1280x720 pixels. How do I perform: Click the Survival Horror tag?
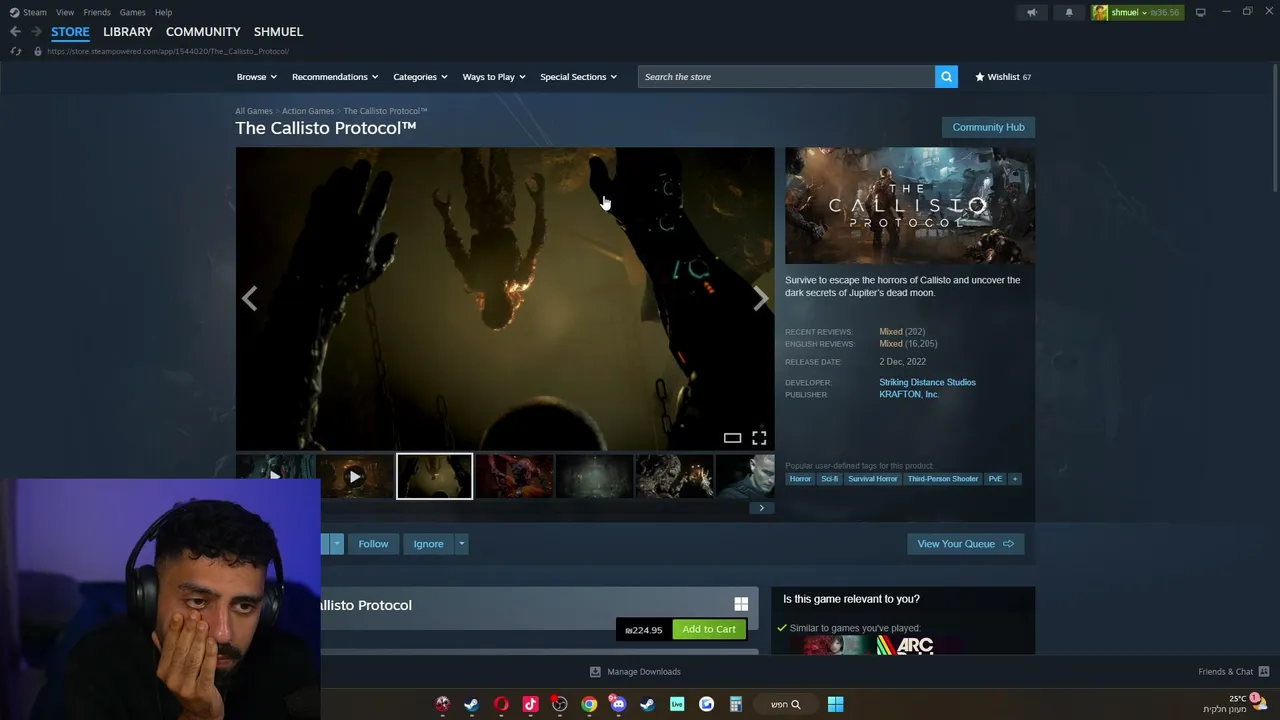coord(873,479)
